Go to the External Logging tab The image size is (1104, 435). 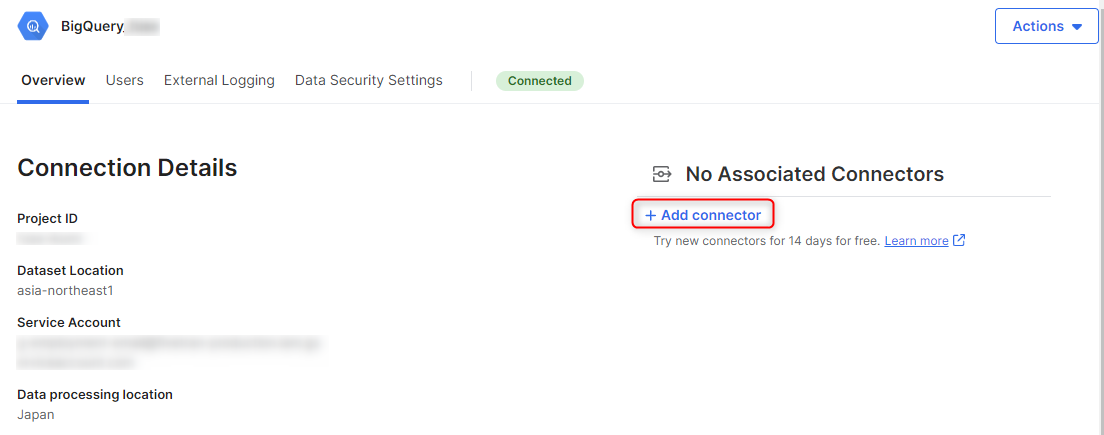point(219,80)
